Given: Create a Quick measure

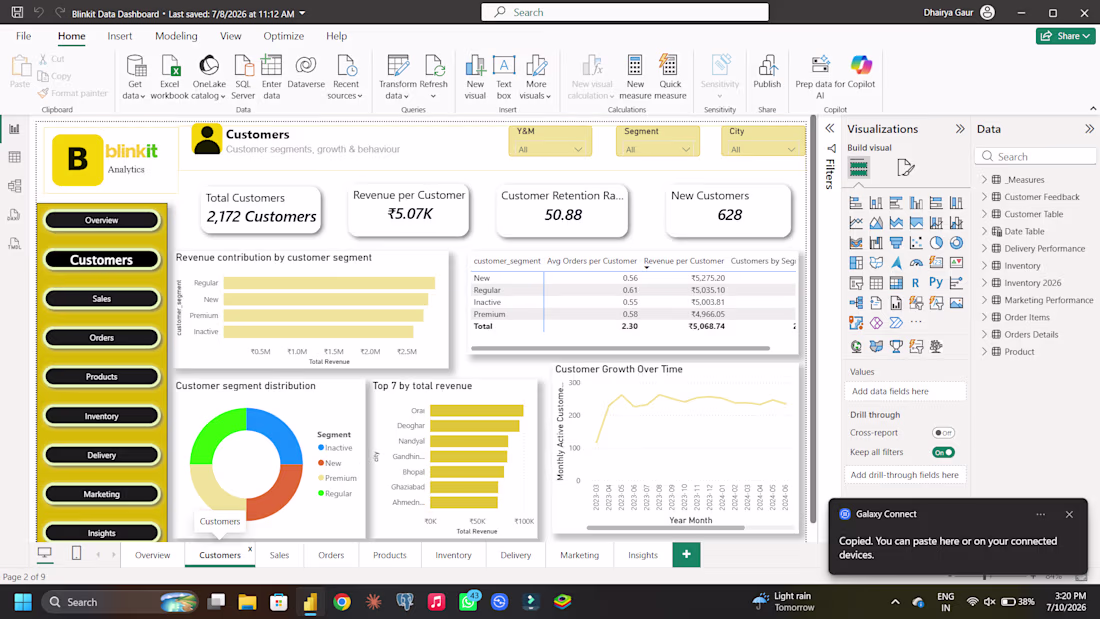Looking at the screenshot, I should click(x=670, y=77).
